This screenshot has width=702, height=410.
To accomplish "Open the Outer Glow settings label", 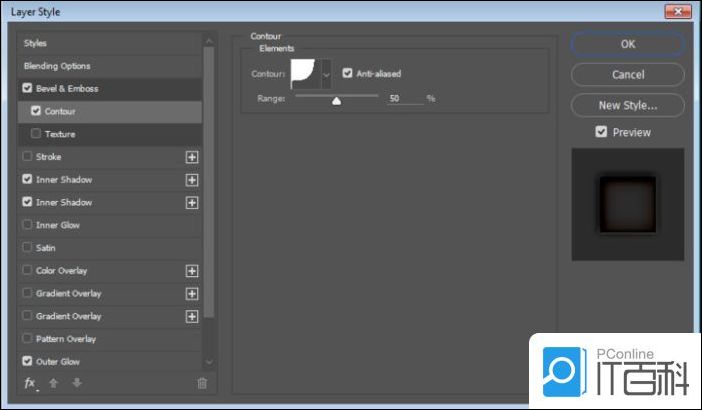I will pyautogui.click(x=58, y=361).
